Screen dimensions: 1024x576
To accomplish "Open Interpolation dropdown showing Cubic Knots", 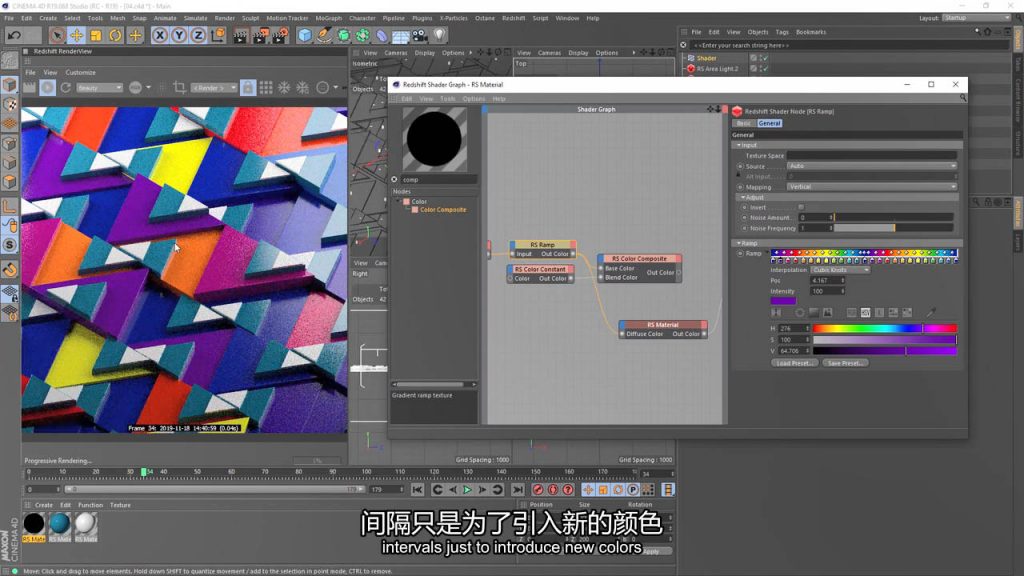I will (840, 270).
